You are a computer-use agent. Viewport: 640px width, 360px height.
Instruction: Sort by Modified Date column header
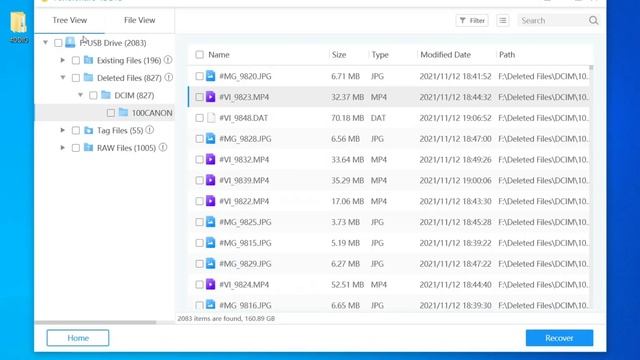445,55
